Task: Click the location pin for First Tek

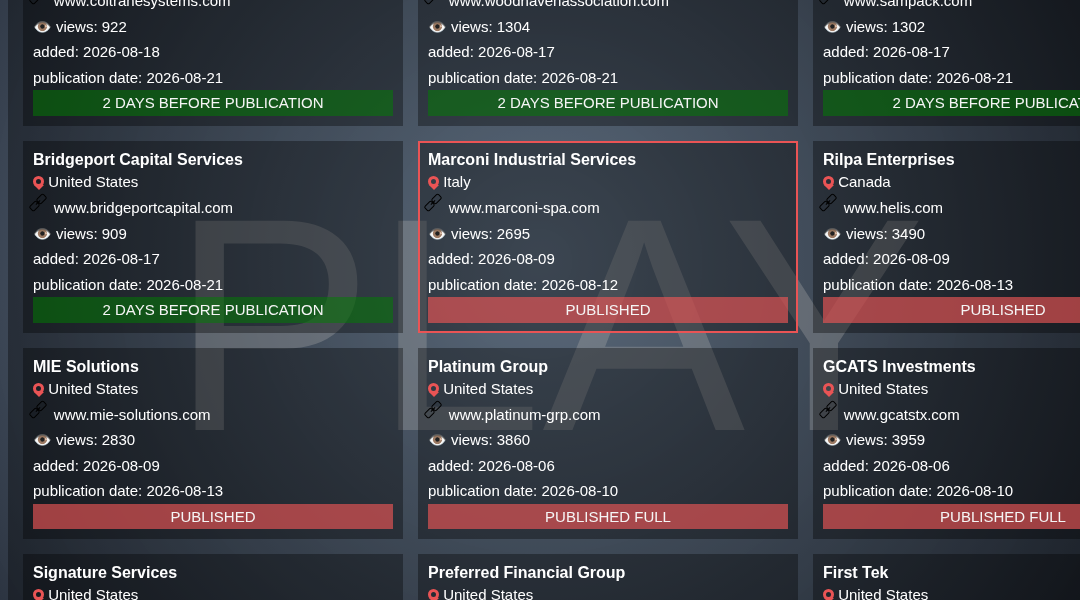Action: 829,594
